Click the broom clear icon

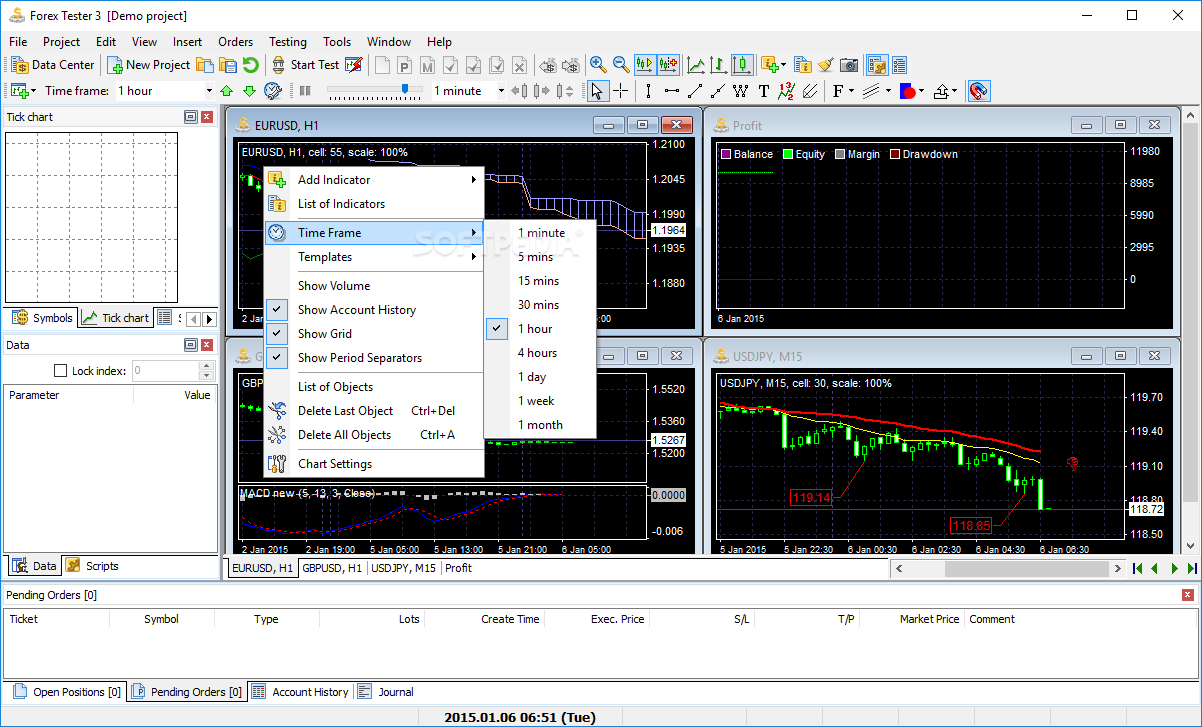pyautogui.click(x=826, y=65)
